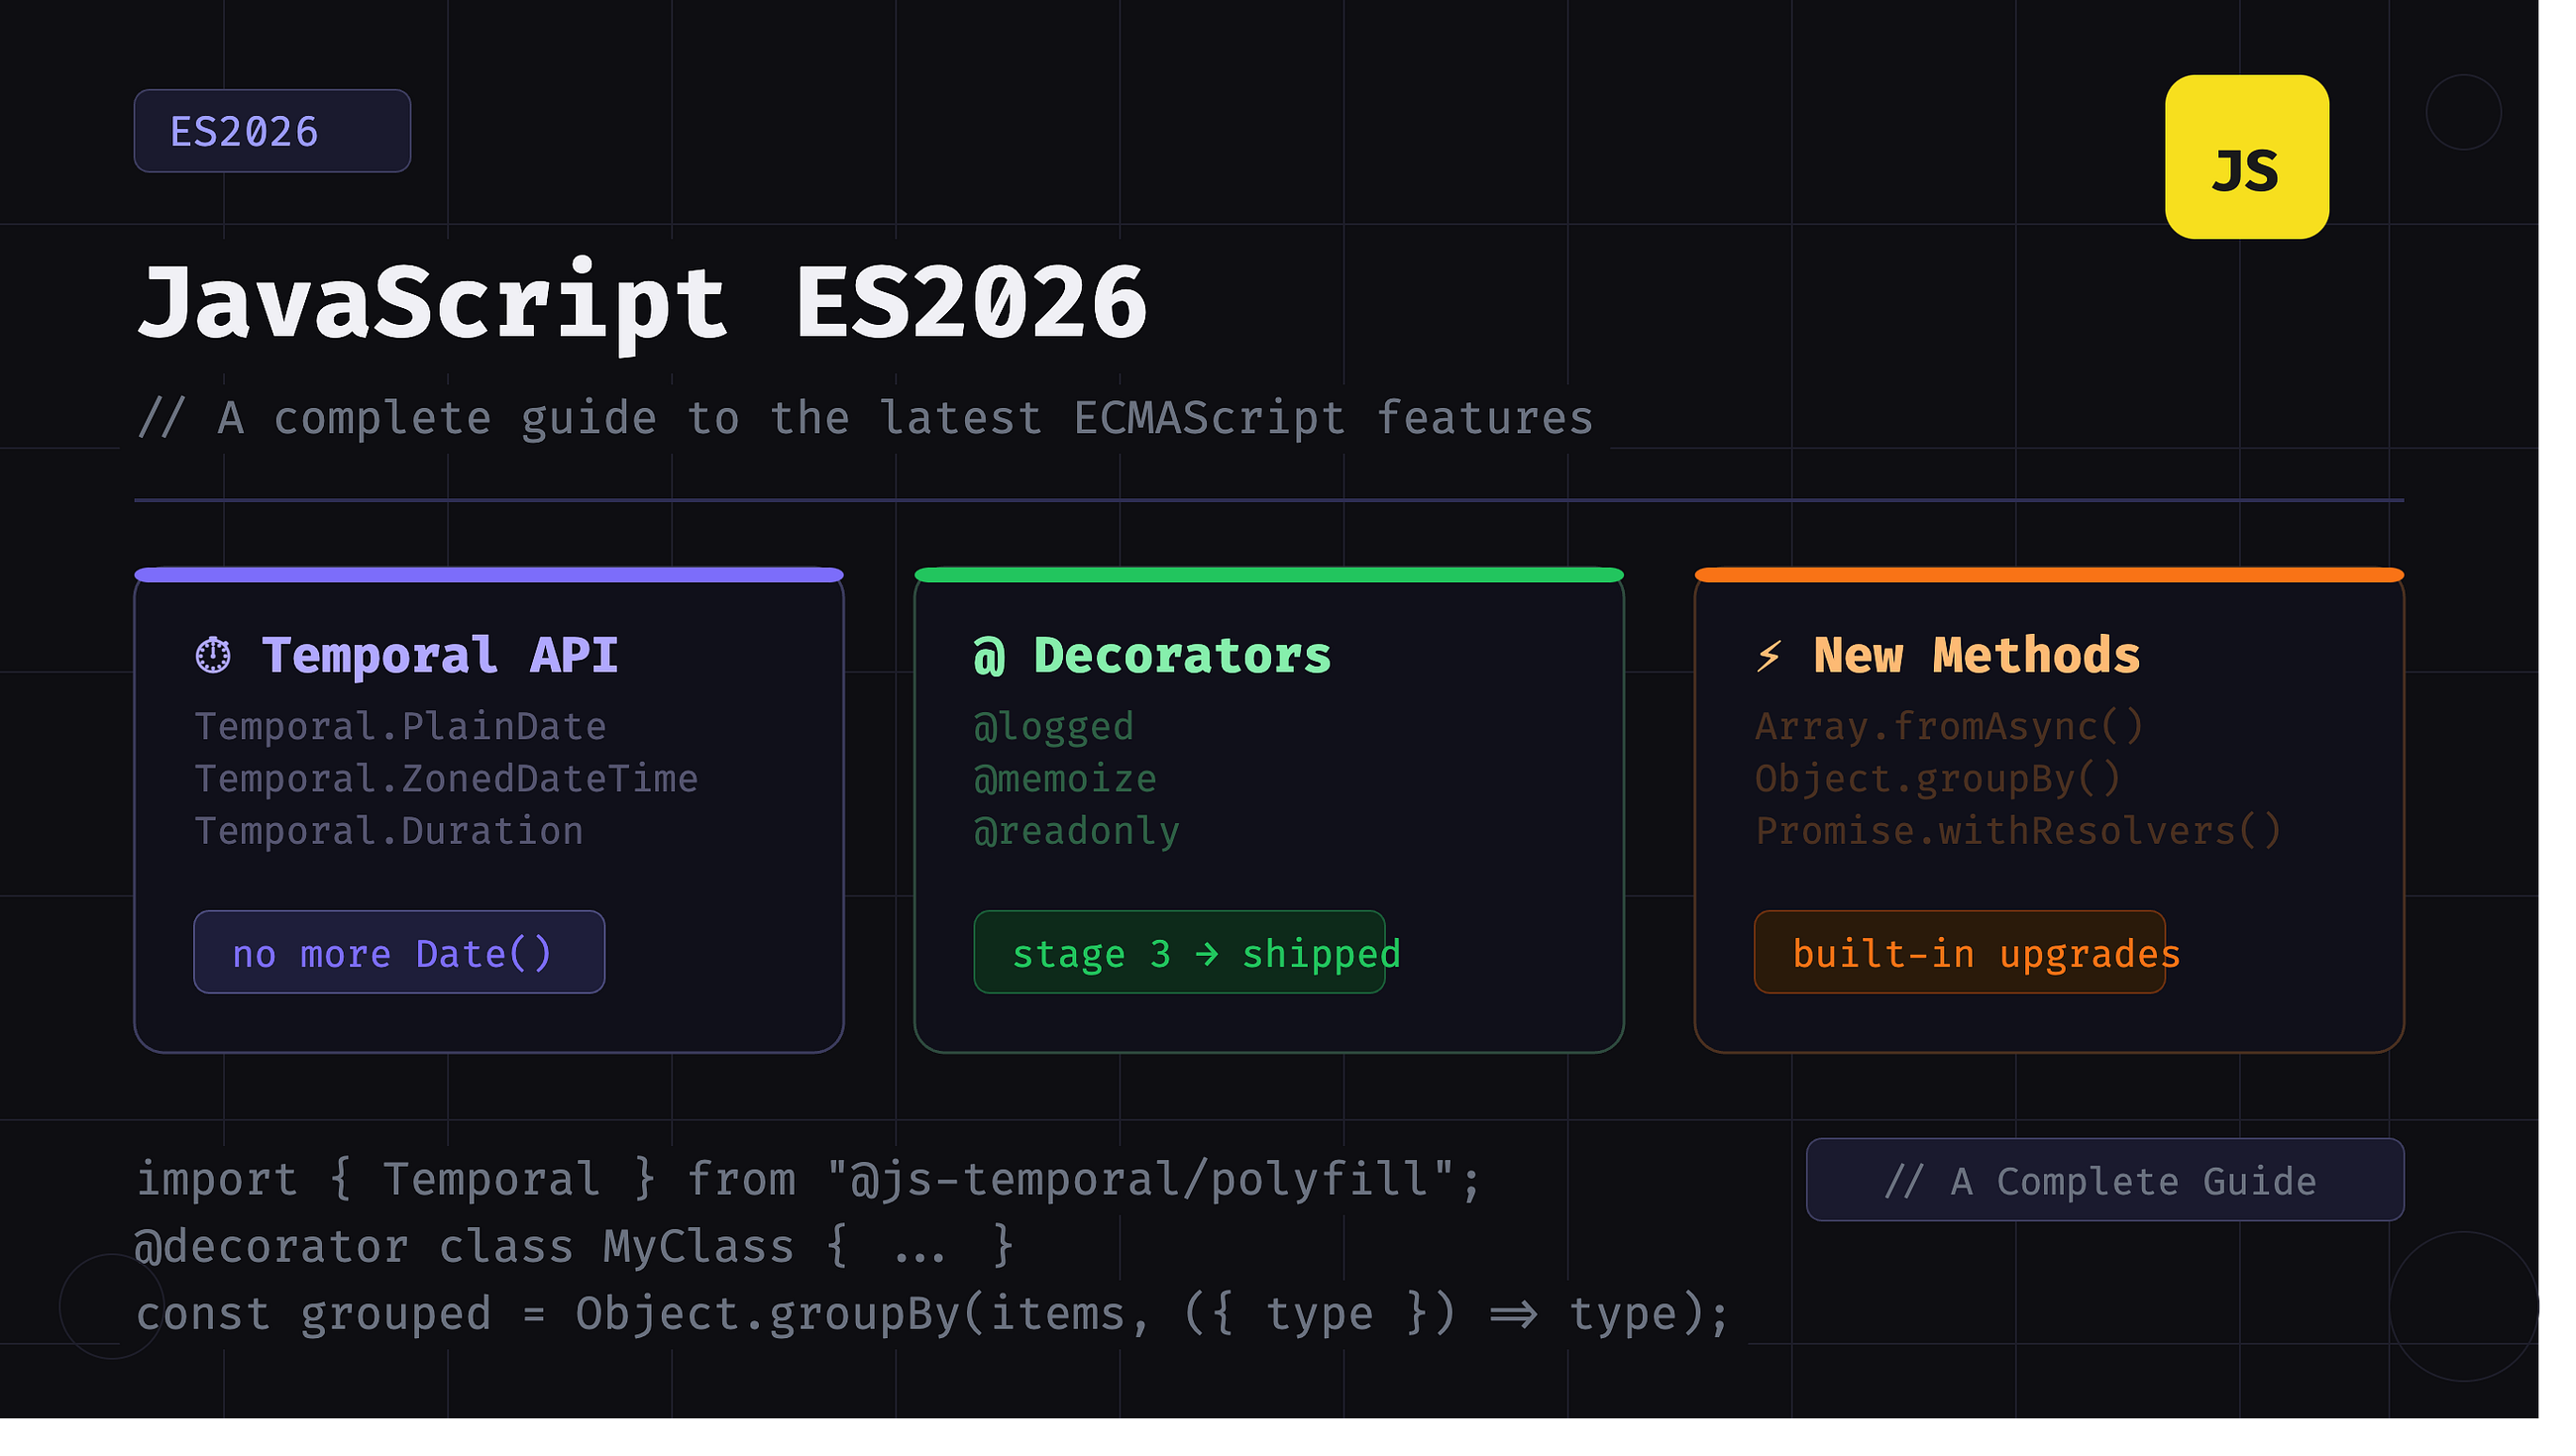Click the subtitle about latest ECMAScript features
Viewport: 2576px width, 1456px height.
tap(865, 417)
